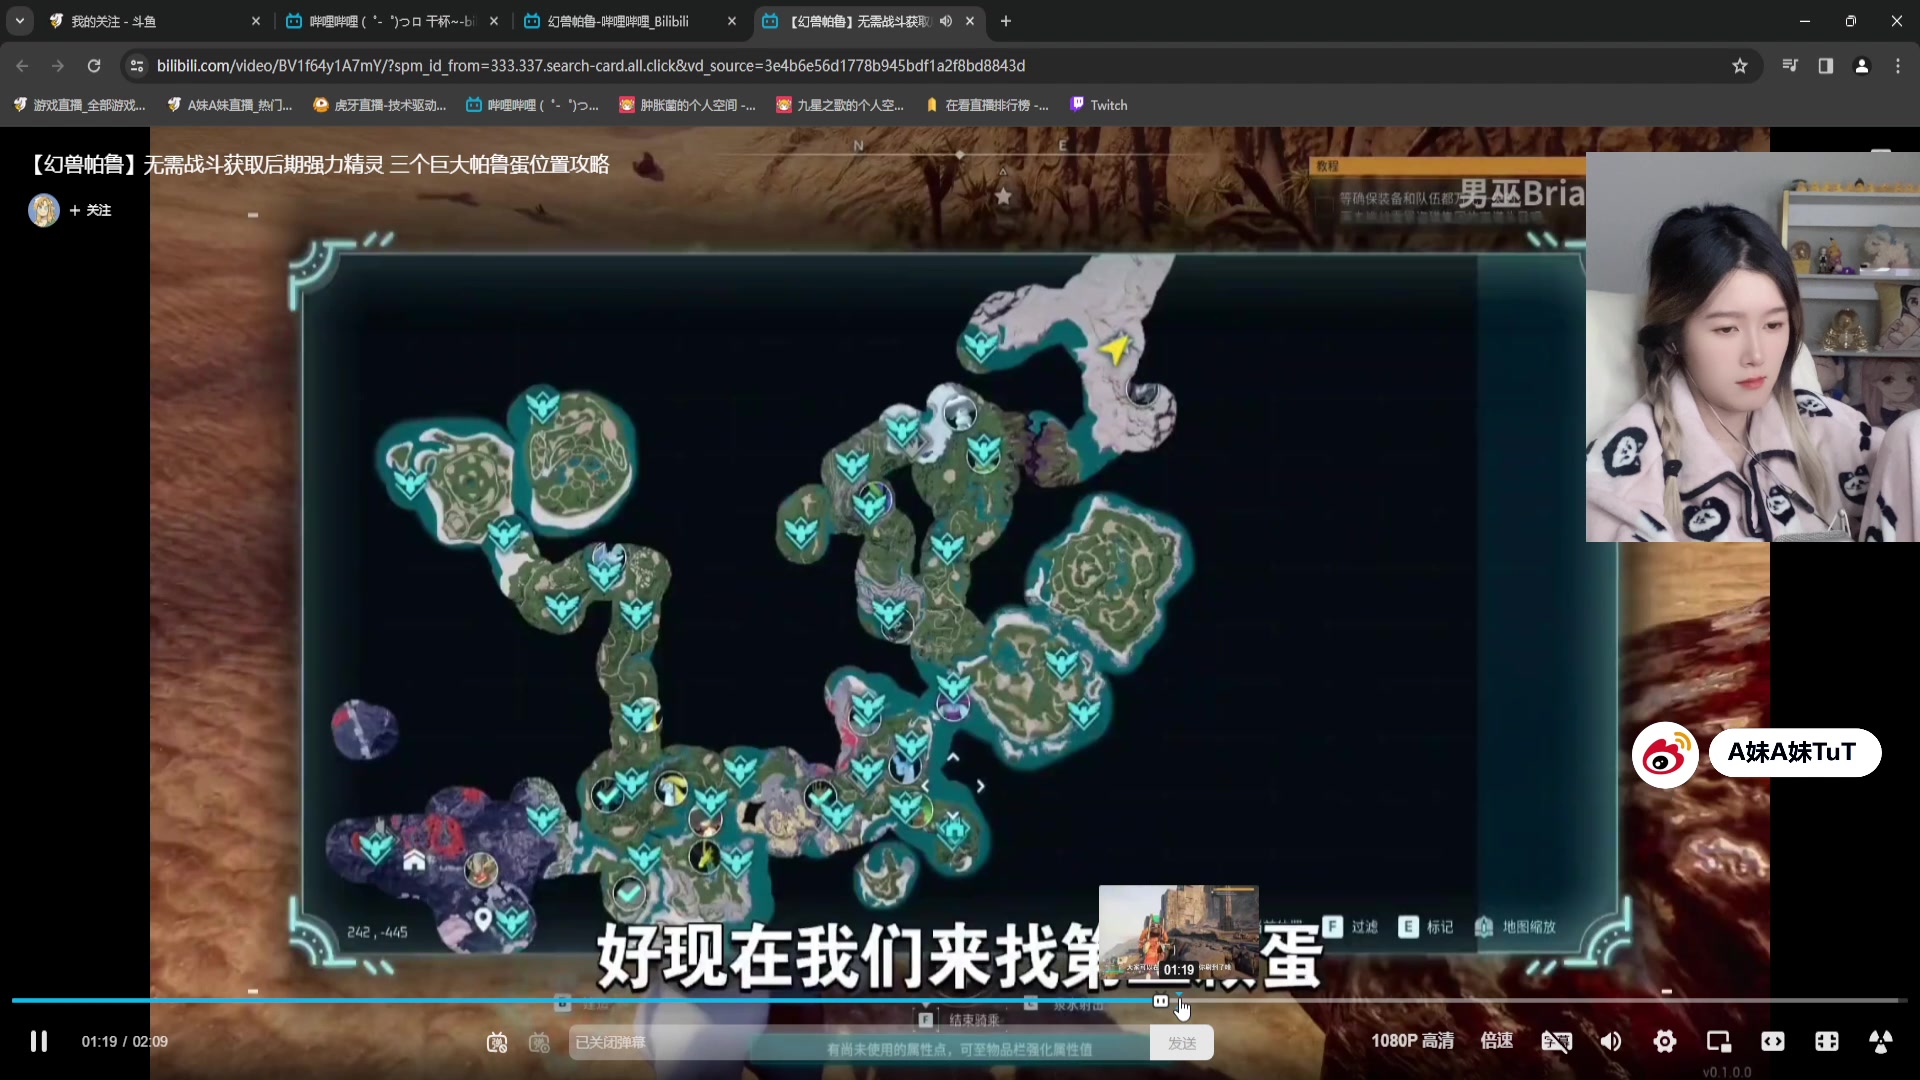
Task: Click the '01:19 / 02:09' time display
Action: 125,1042
